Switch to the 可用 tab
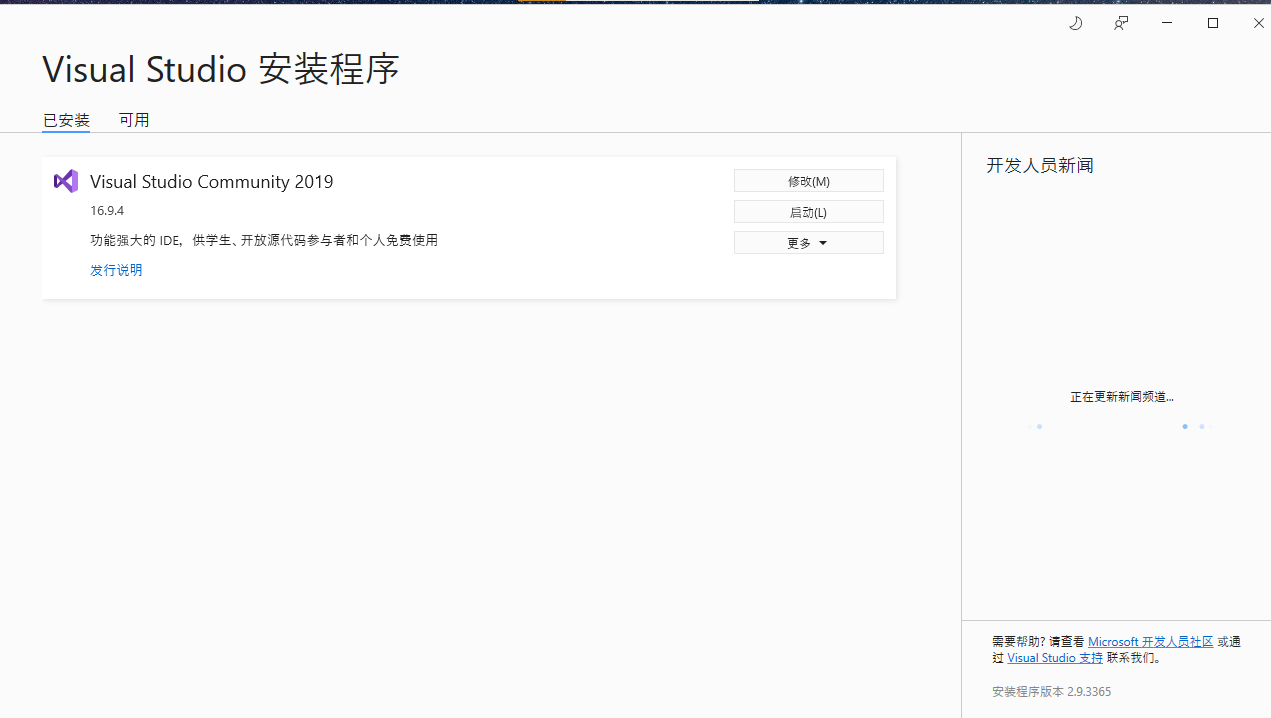This screenshot has width=1271, height=718. [x=134, y=120]
